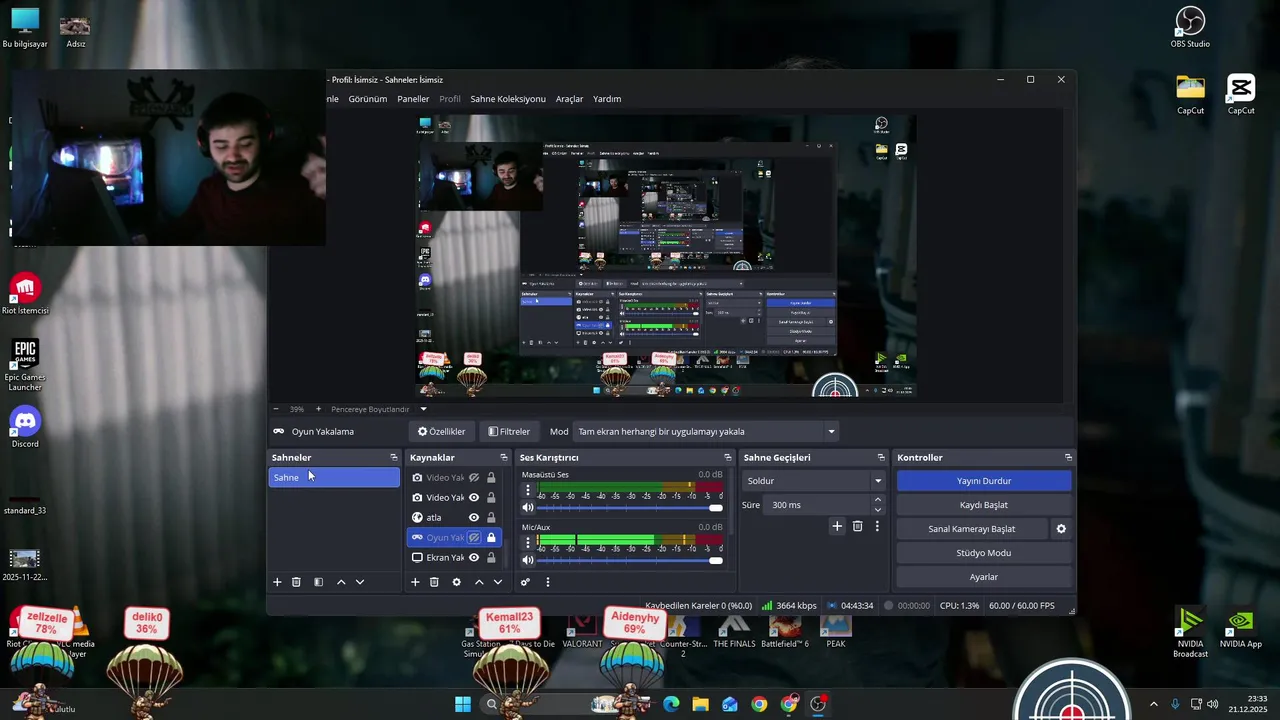
Task: Move selected source down in Kaynaklar
Action: (498, 582)
